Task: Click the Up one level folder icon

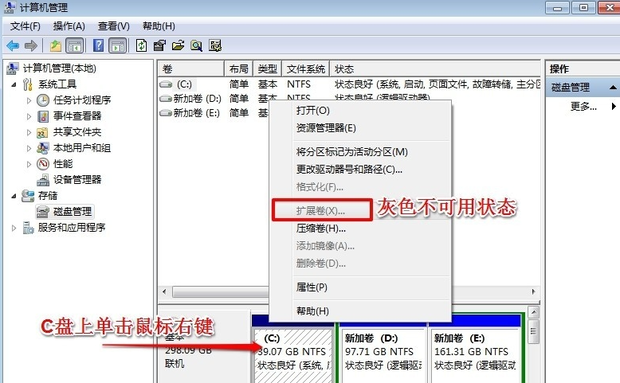Action: tap(55, 46)
